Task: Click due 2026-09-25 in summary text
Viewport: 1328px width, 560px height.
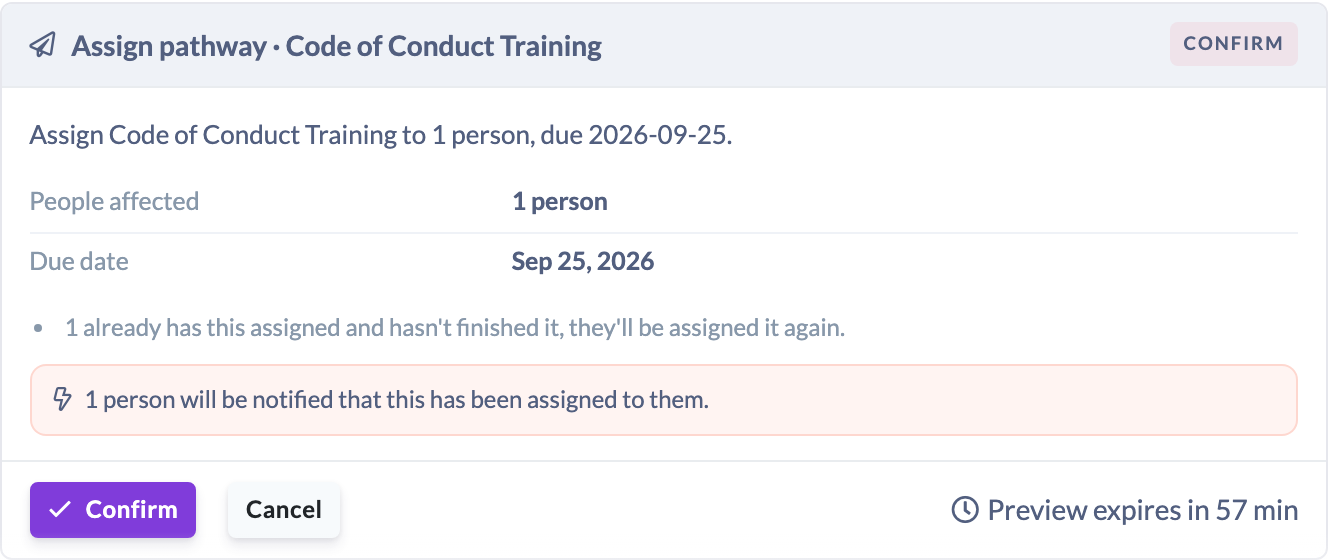Action: point(634,136)
